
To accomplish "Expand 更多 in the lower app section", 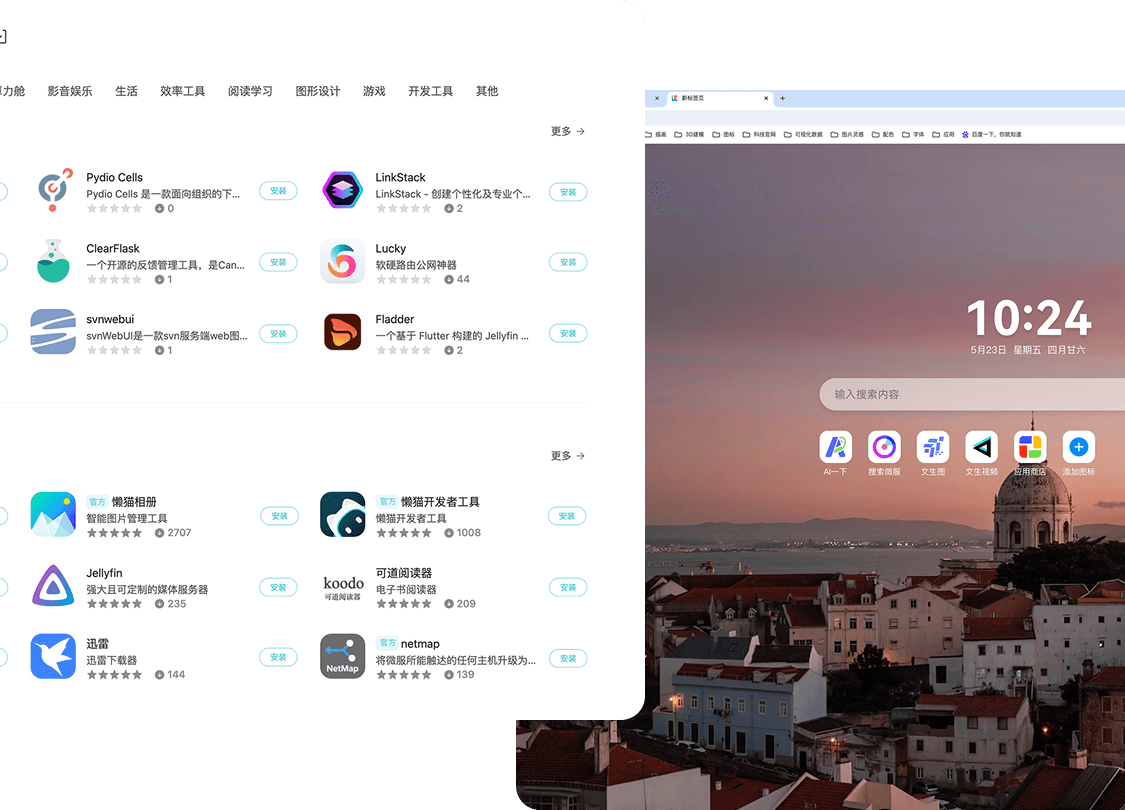I will (567, 456).
